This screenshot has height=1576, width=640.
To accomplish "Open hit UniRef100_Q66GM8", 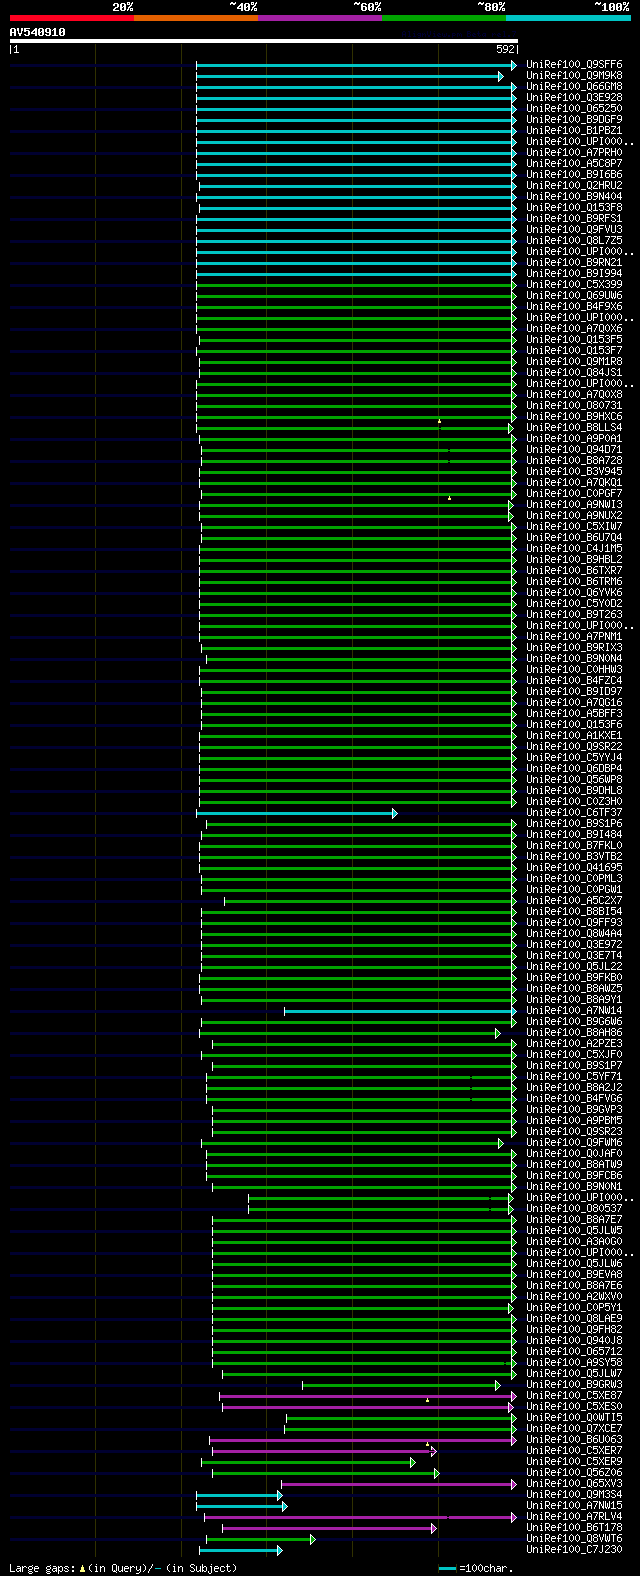I will click(x=573, y=87).
